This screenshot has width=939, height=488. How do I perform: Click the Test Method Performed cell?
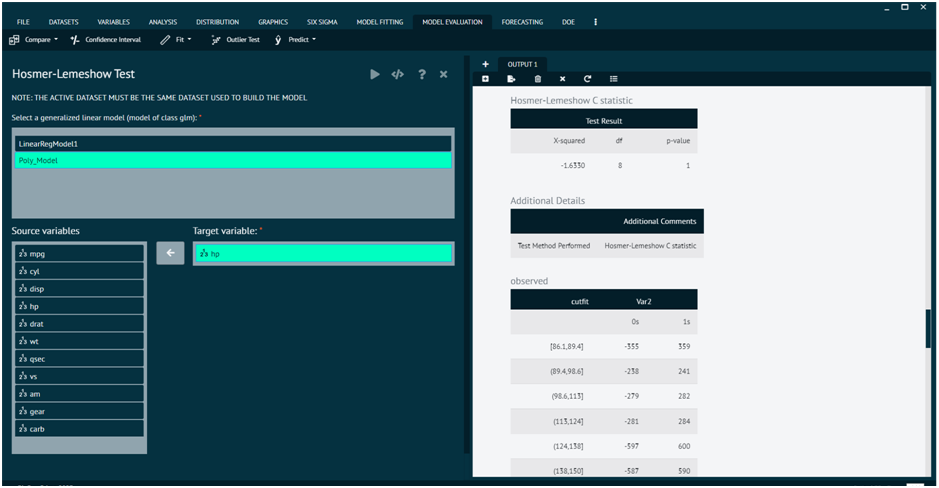[x=553, y=245]
